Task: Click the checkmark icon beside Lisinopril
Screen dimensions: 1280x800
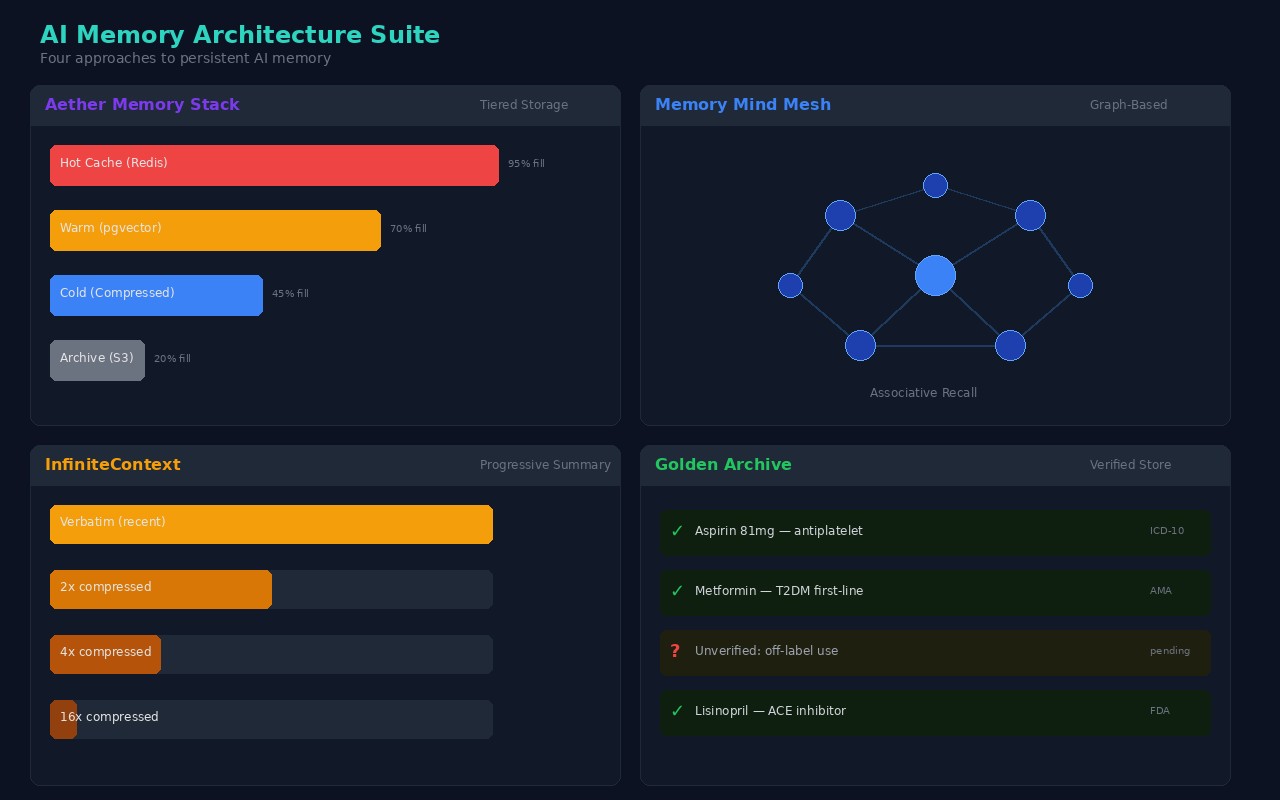Action: pyautogui.click(x=677, y=711)
